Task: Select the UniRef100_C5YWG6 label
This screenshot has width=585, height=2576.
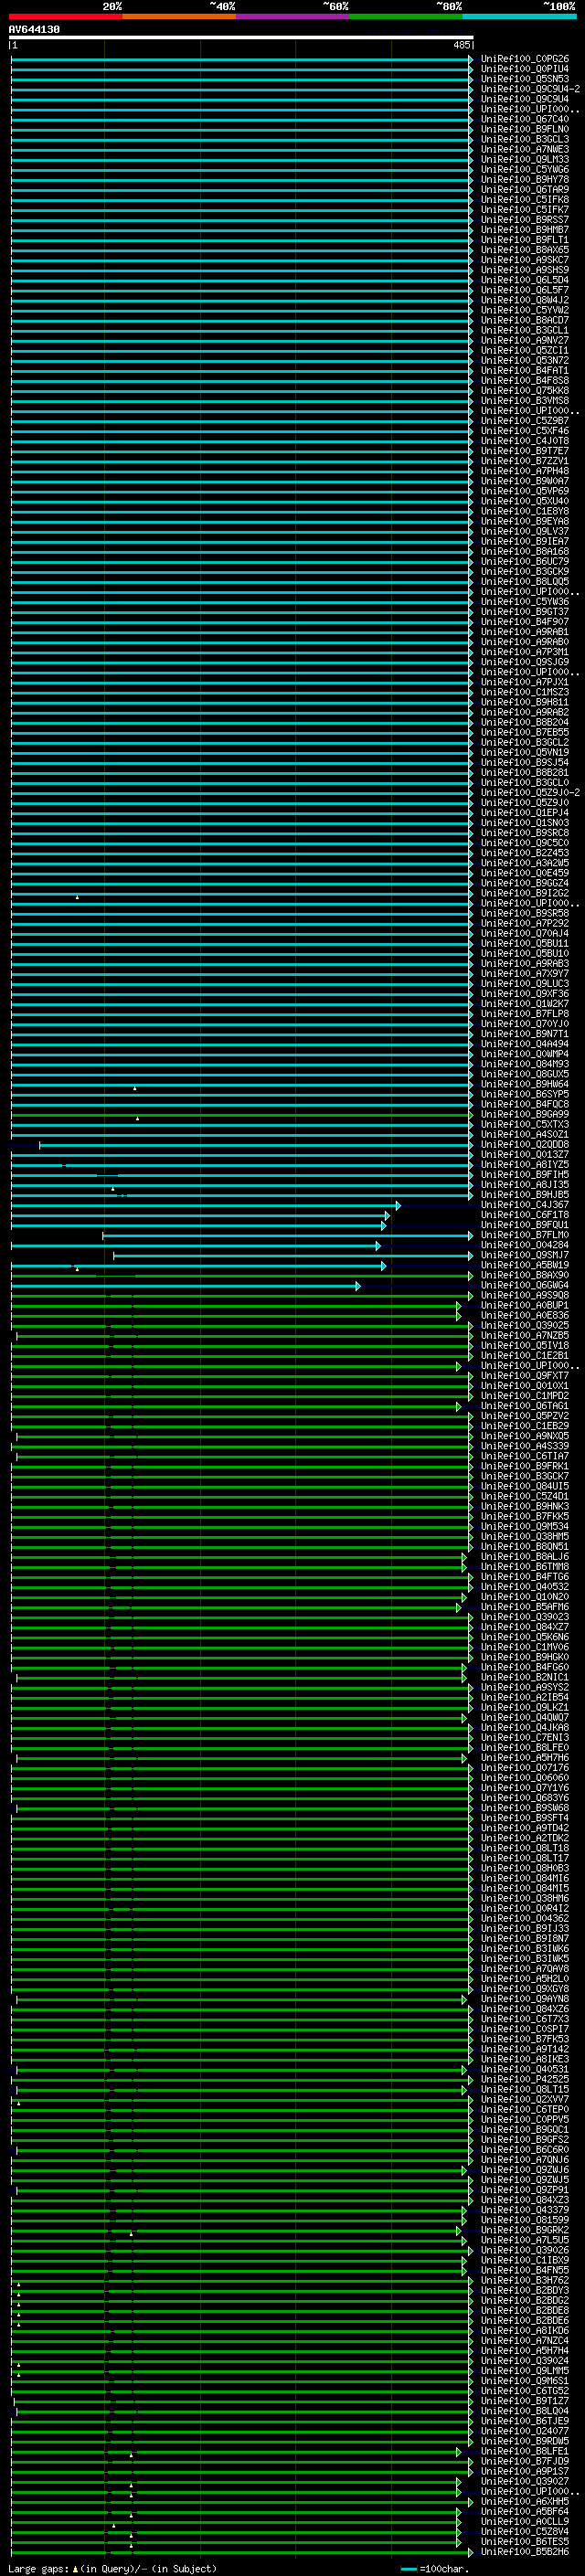Action: pyautogui.click(x=524, y=169)
